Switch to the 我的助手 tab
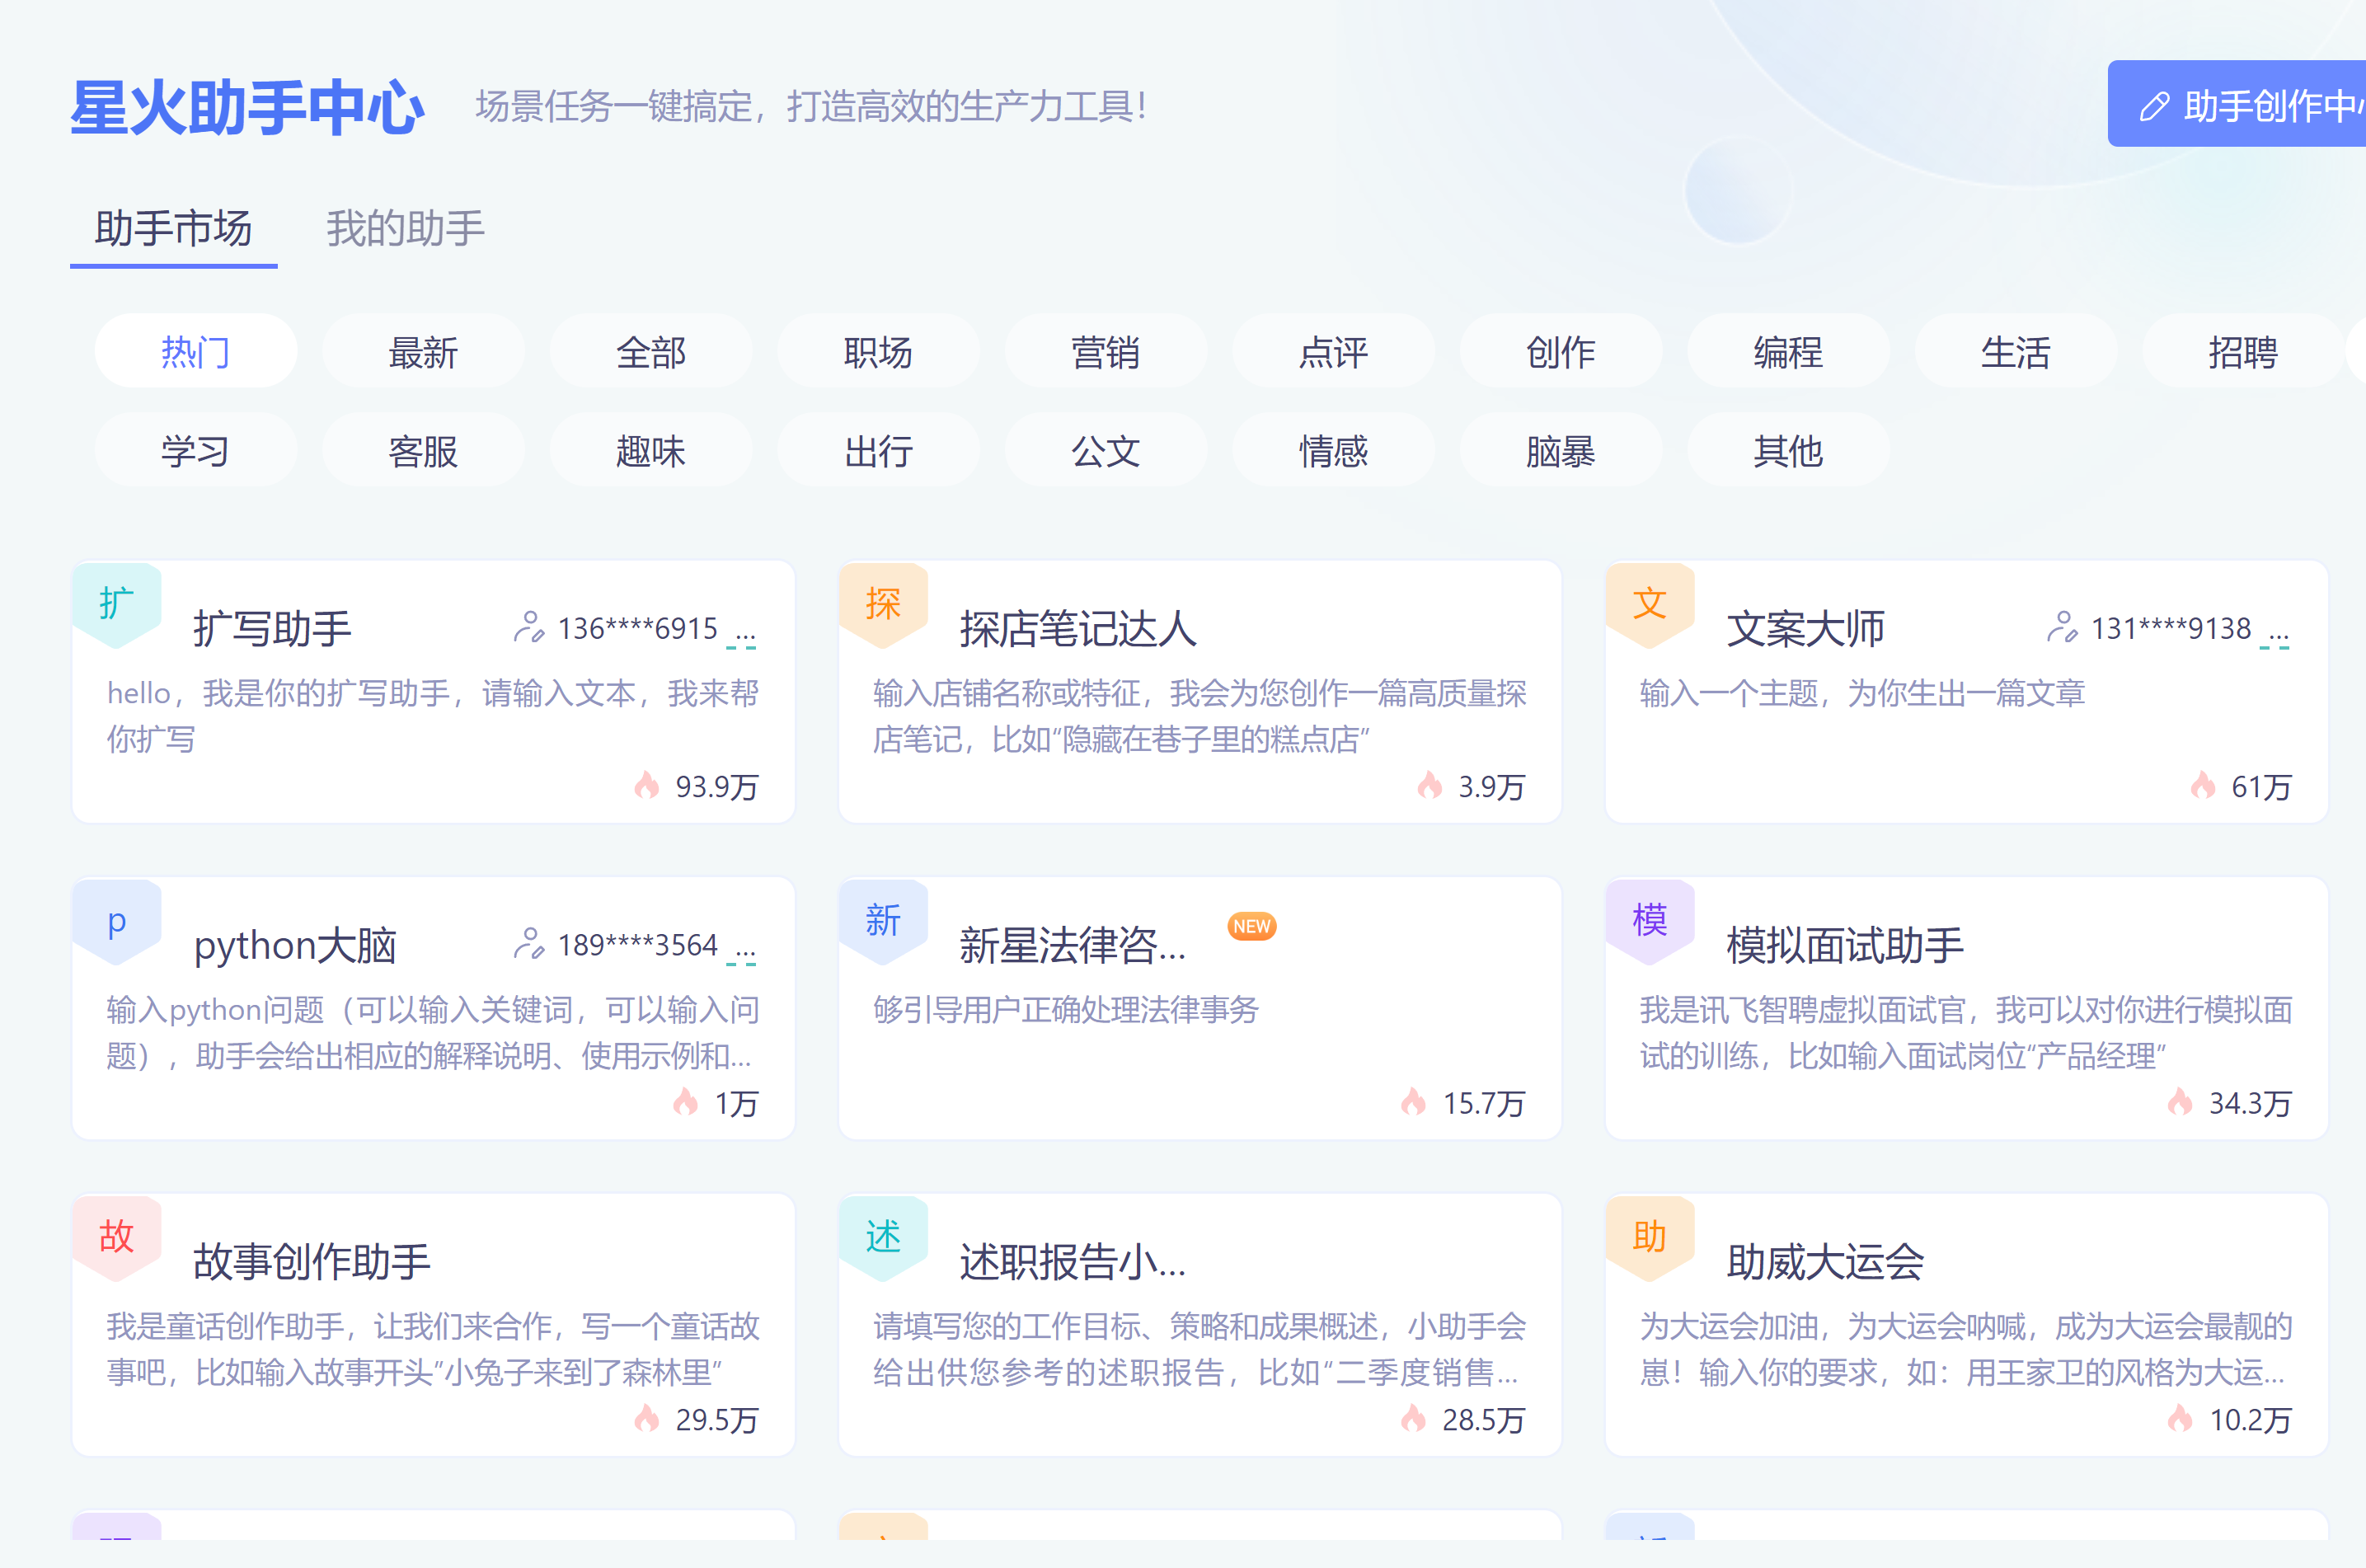 pos(405,229)
